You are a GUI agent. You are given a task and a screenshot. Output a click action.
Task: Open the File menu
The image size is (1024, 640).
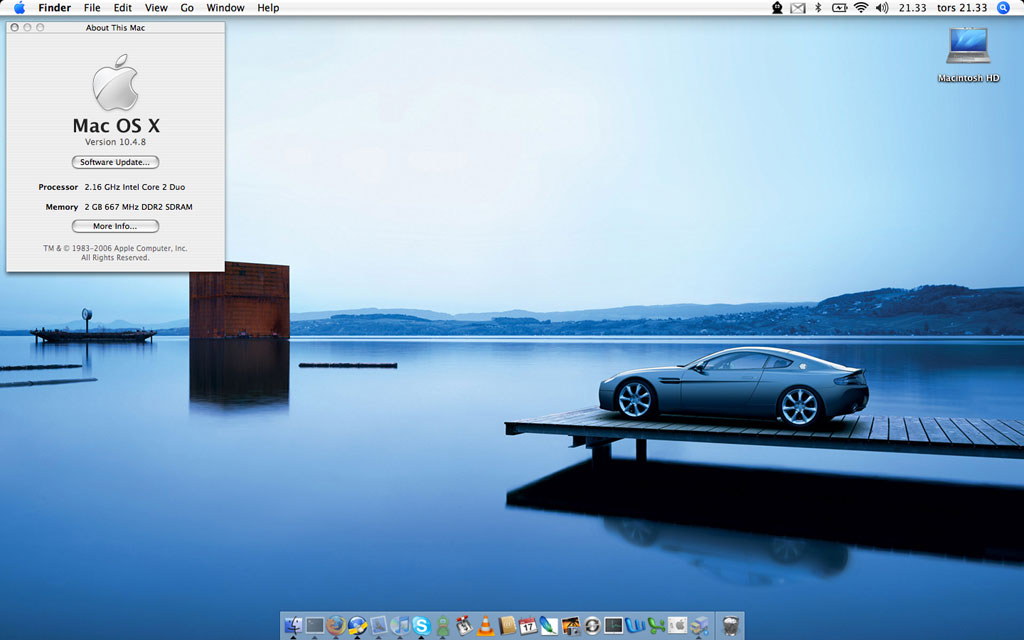[x=92, y=8]
